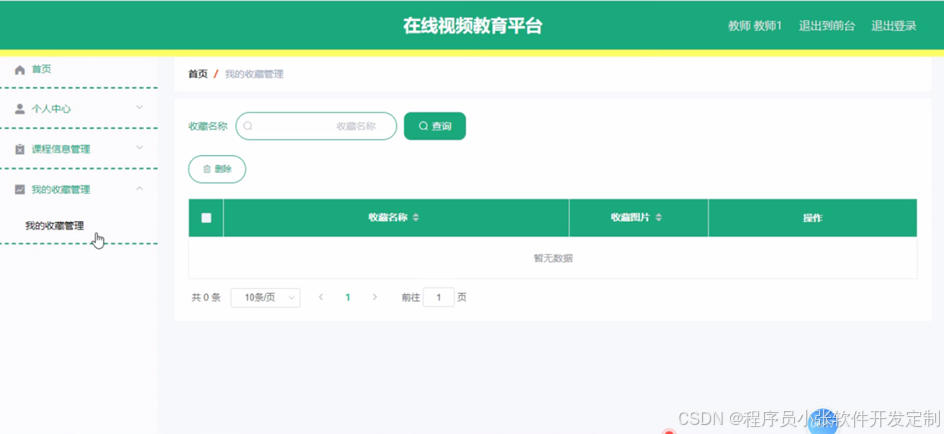This screenshot has height=434, width=944.
Task: Open the 课程信息管理 sidebar menu
Action: pos(79,149)
